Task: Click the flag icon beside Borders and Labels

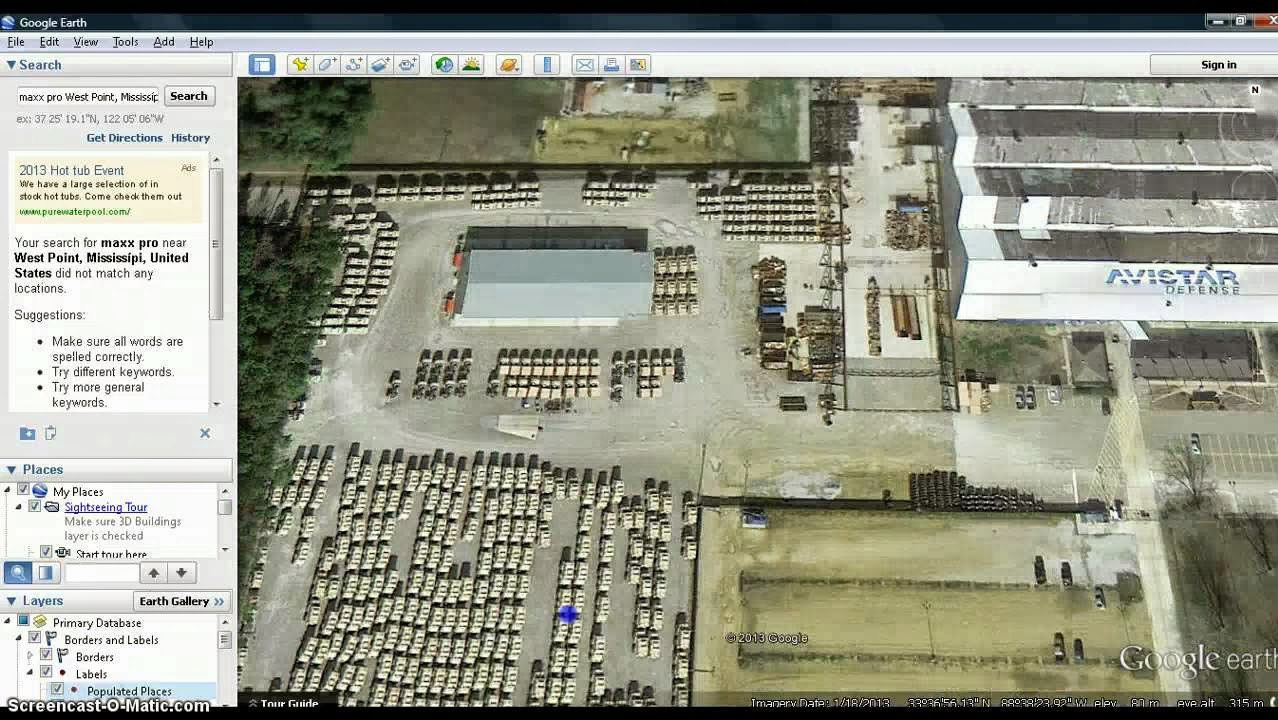Action: point(51,639)
